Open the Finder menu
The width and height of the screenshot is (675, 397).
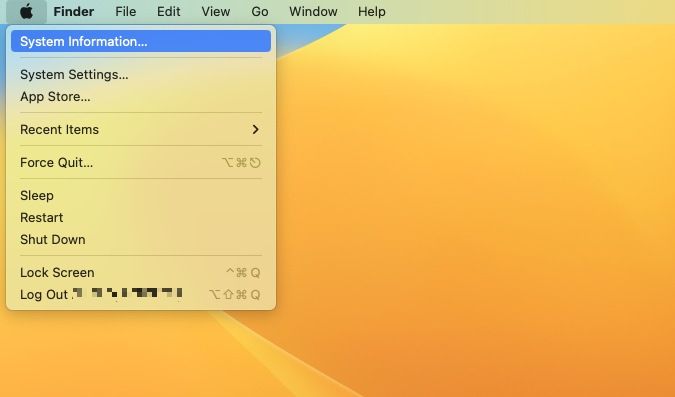(74, 12)
